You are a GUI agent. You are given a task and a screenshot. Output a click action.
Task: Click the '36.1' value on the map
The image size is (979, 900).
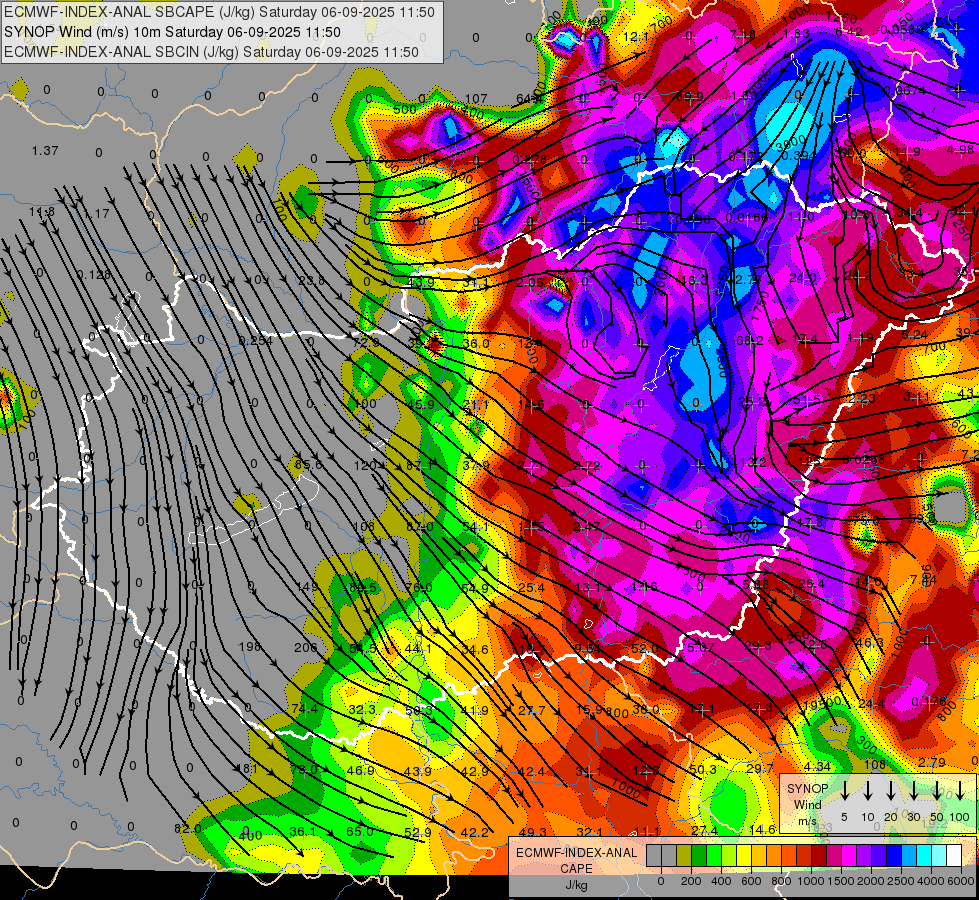pos(303,832)
